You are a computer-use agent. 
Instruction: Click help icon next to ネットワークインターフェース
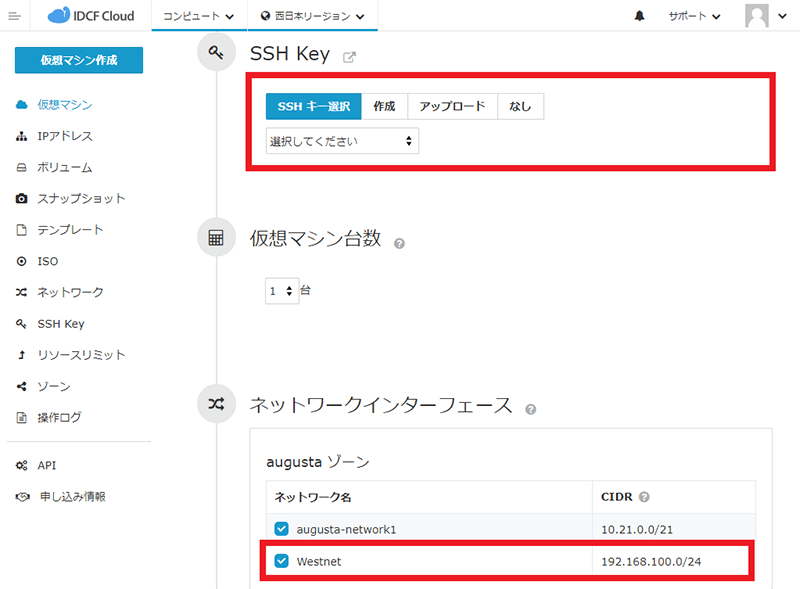coord(530,409)
